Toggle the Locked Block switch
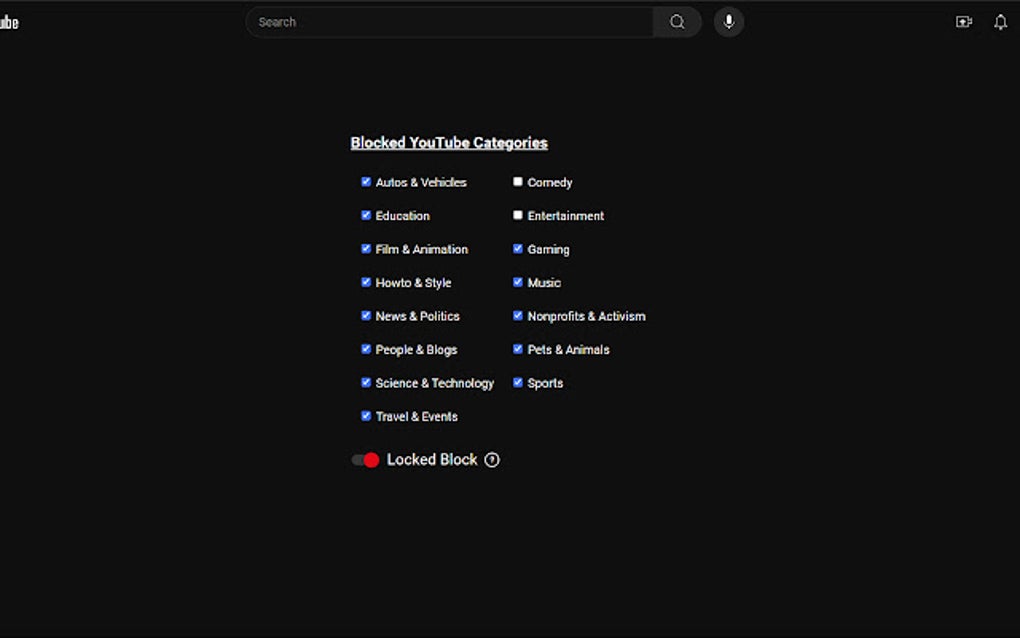Screen dimensions: 1020x638 tap(366, 460)
